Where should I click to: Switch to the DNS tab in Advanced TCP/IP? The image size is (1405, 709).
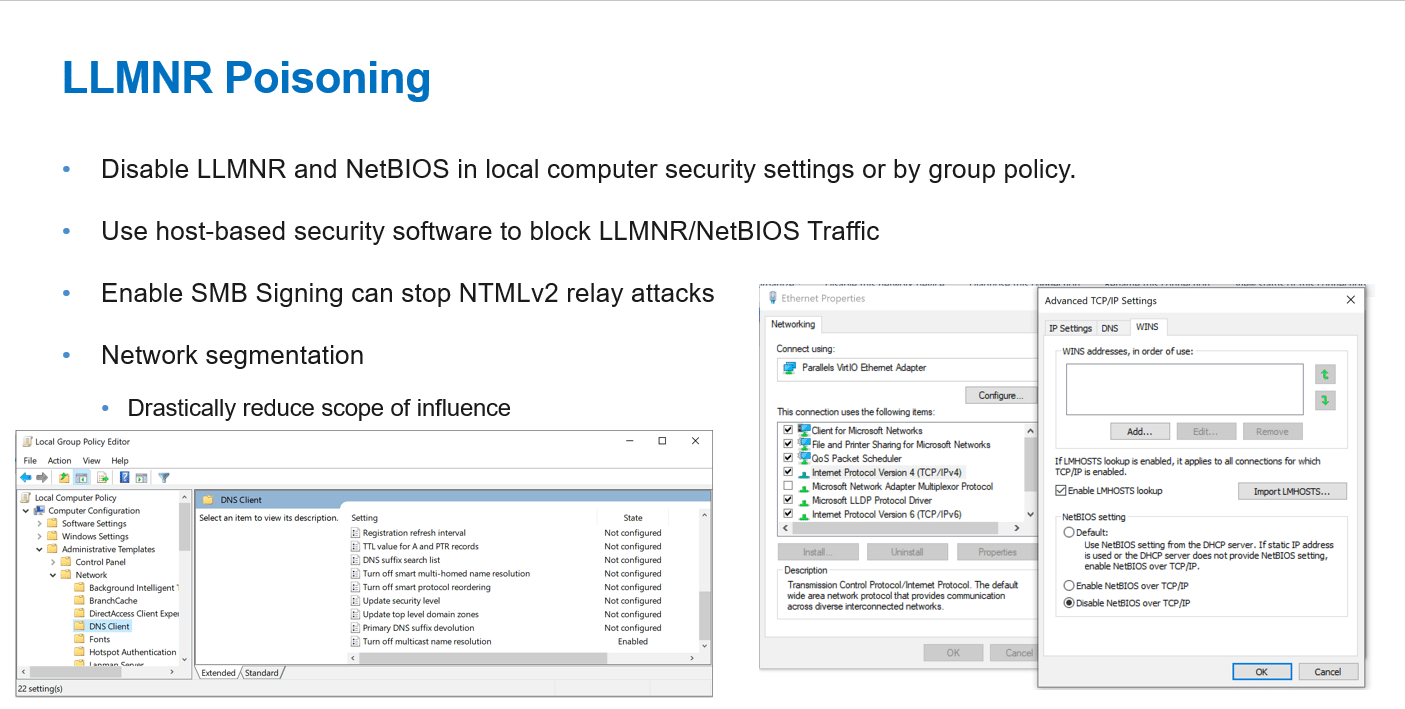point(1110,328)
